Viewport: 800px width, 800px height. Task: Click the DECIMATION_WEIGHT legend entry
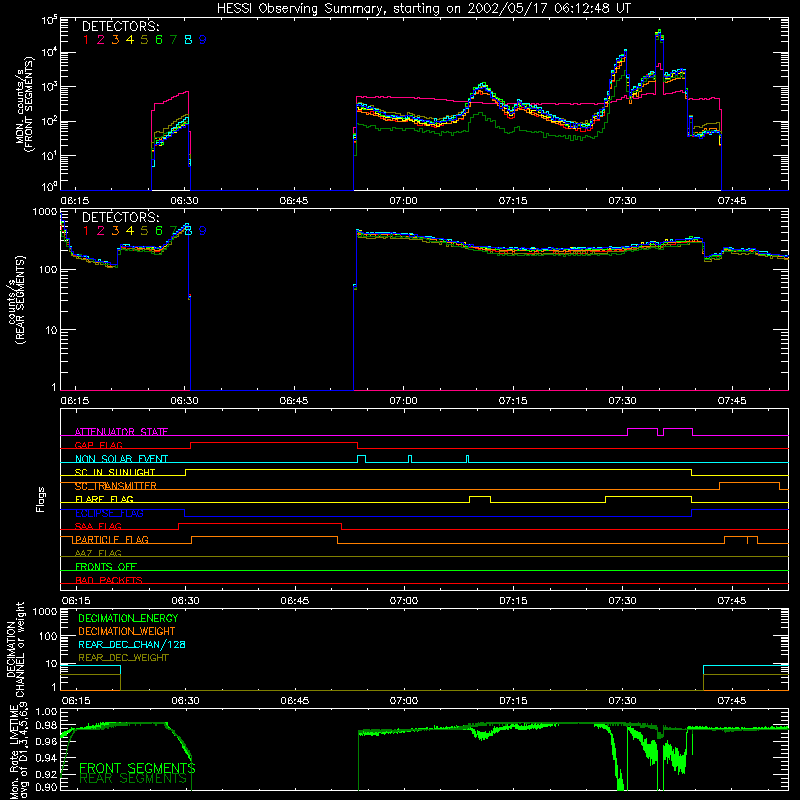[127, 631]
